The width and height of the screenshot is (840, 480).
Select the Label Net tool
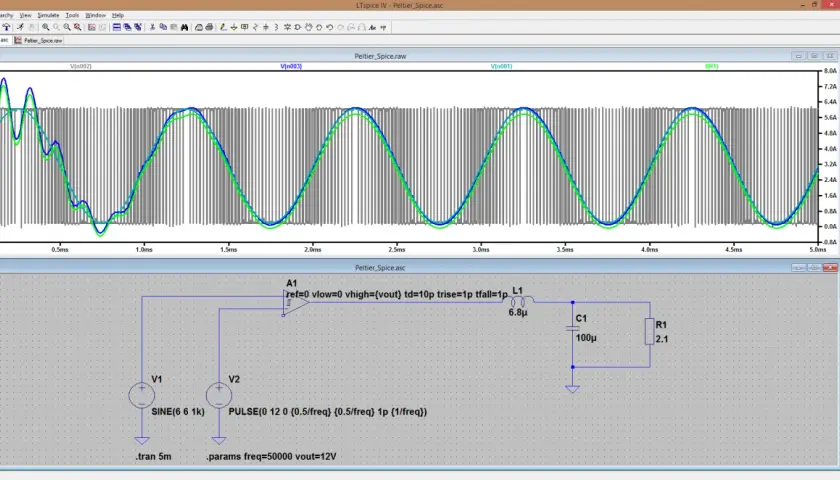[244, 27]
